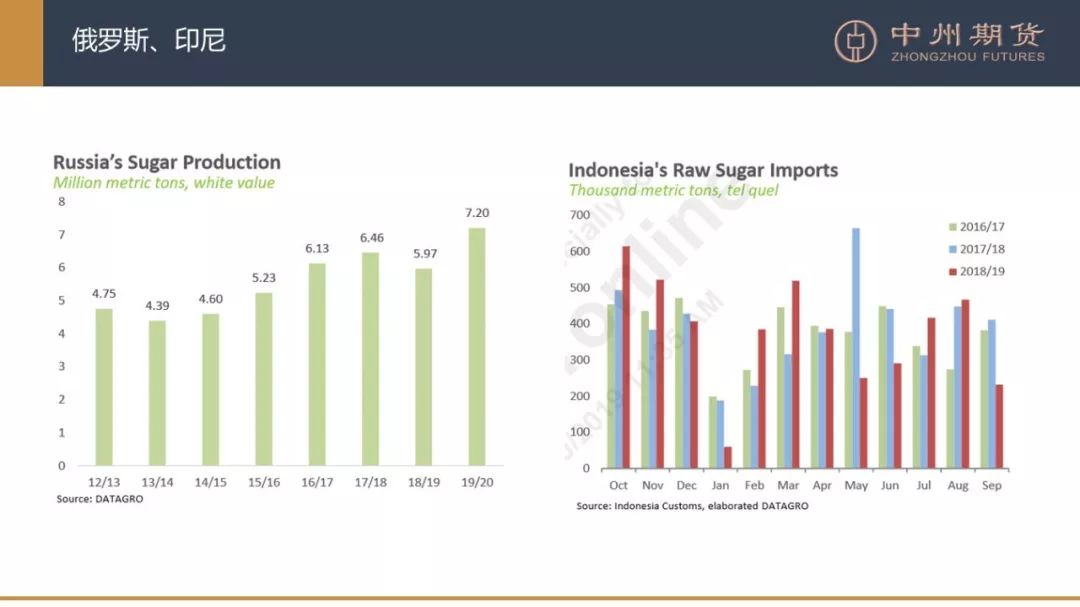Viewport: 1080px width, 607px height.
Task: Click the 12/13 bar labeled 4.75
Action: click(x=104, y=387)
